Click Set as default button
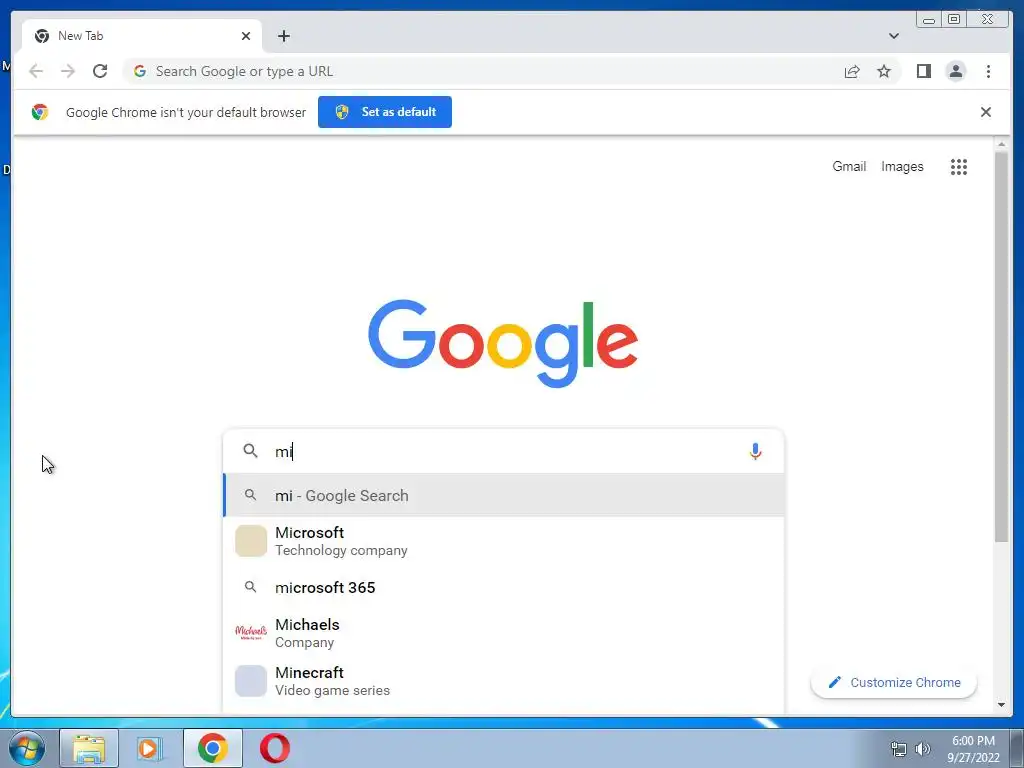Image resolution: width=1024 pixels, height=768 pixels. (x=385, y=112)
